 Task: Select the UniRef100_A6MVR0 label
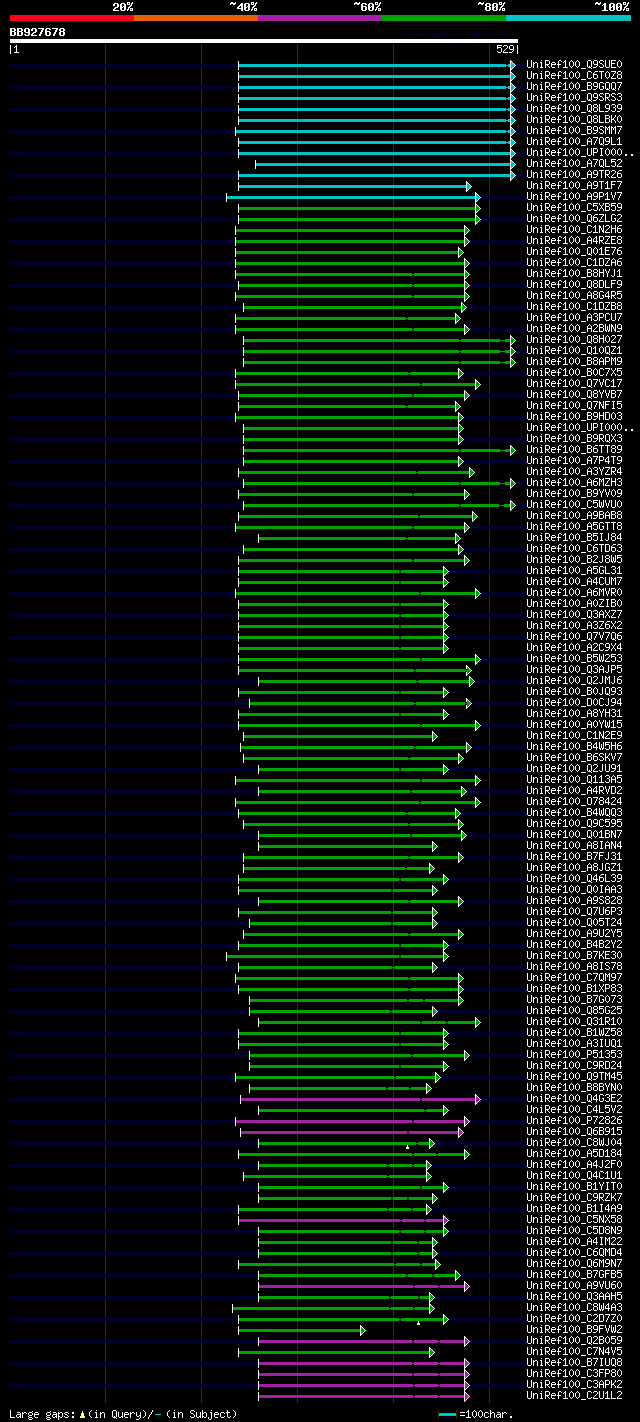coord(574,593)
